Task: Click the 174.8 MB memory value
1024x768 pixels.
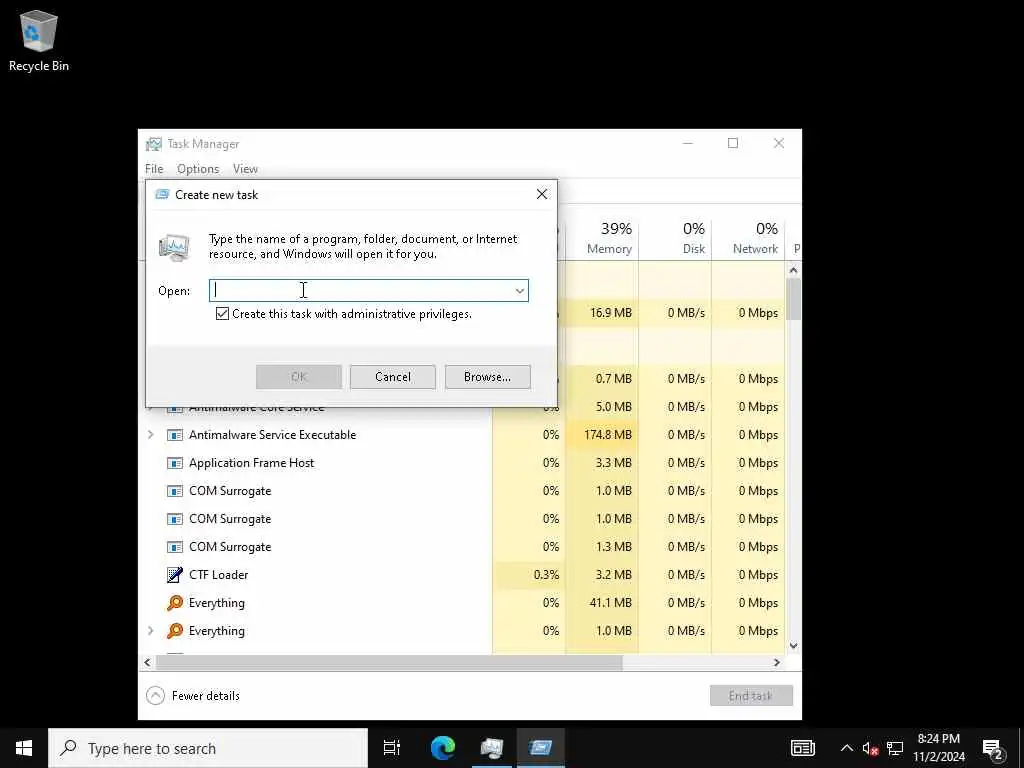Action: click(x=607, y=435)
